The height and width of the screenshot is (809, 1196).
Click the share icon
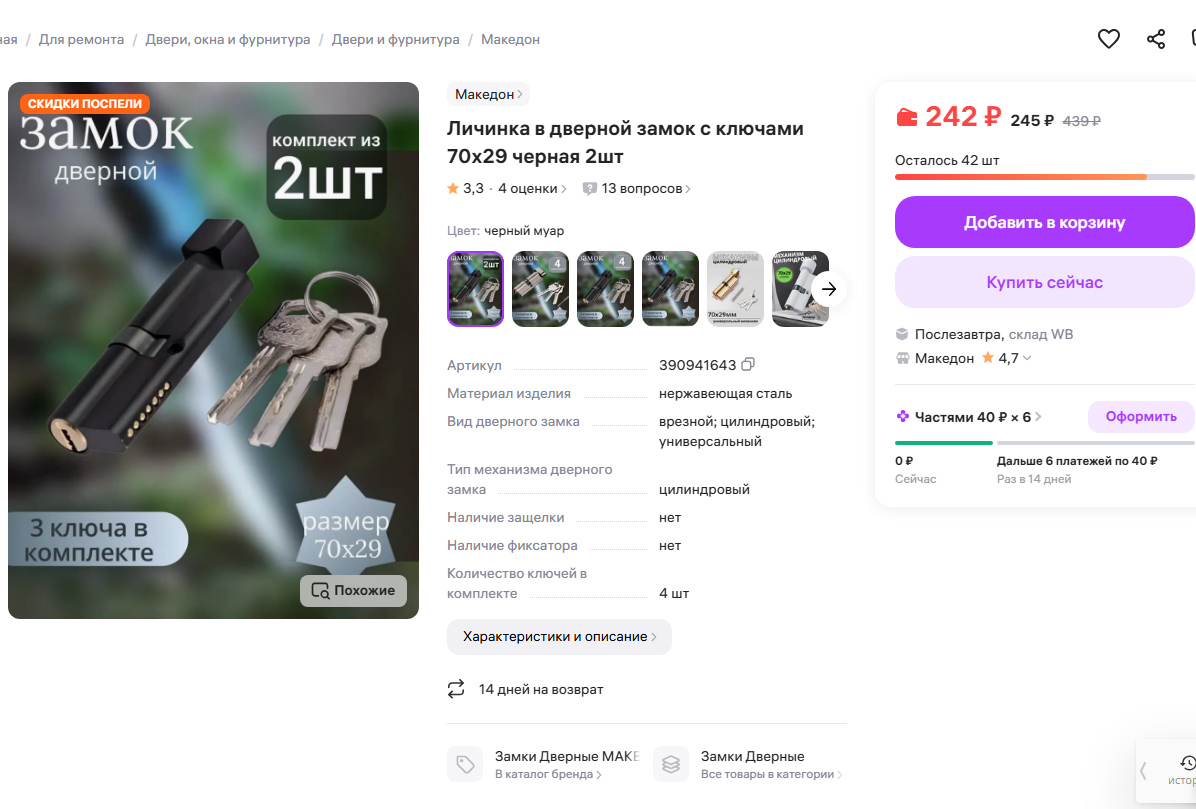coord(1156,39)
